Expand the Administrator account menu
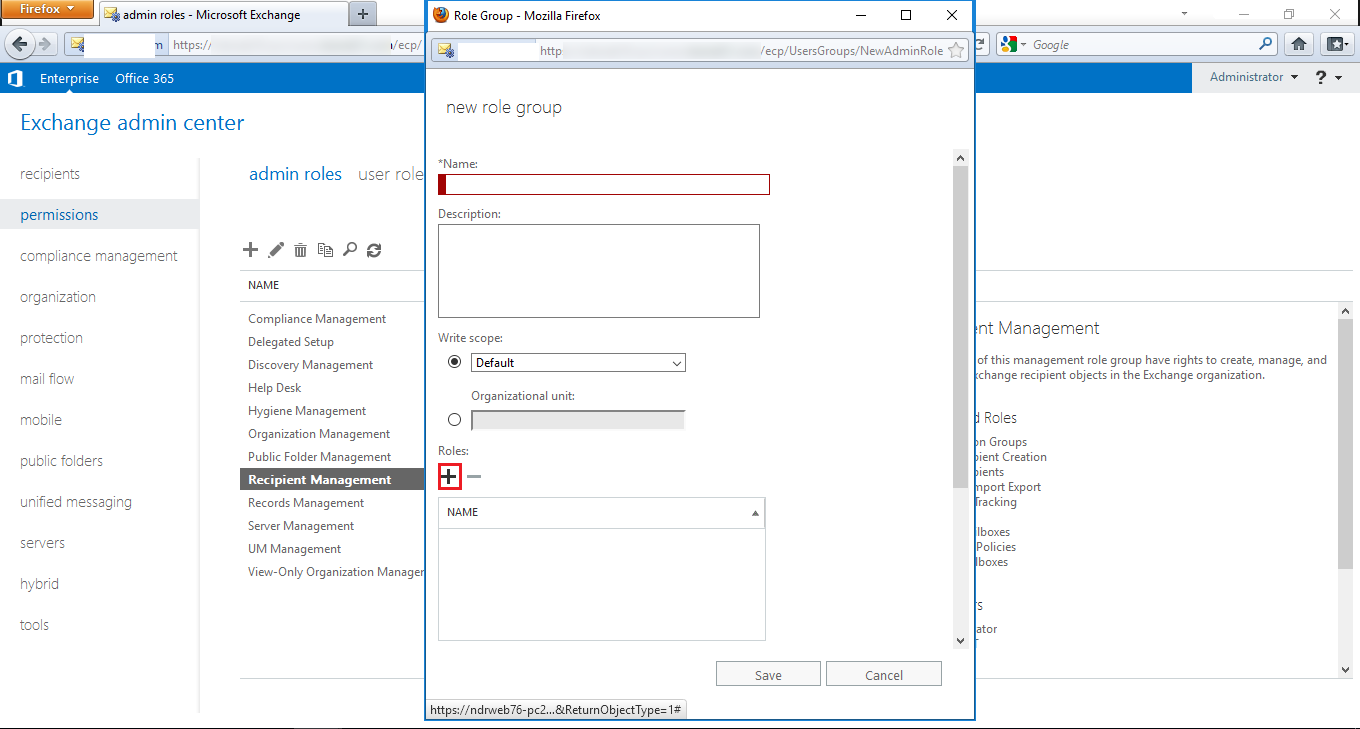 point(1253,77)
